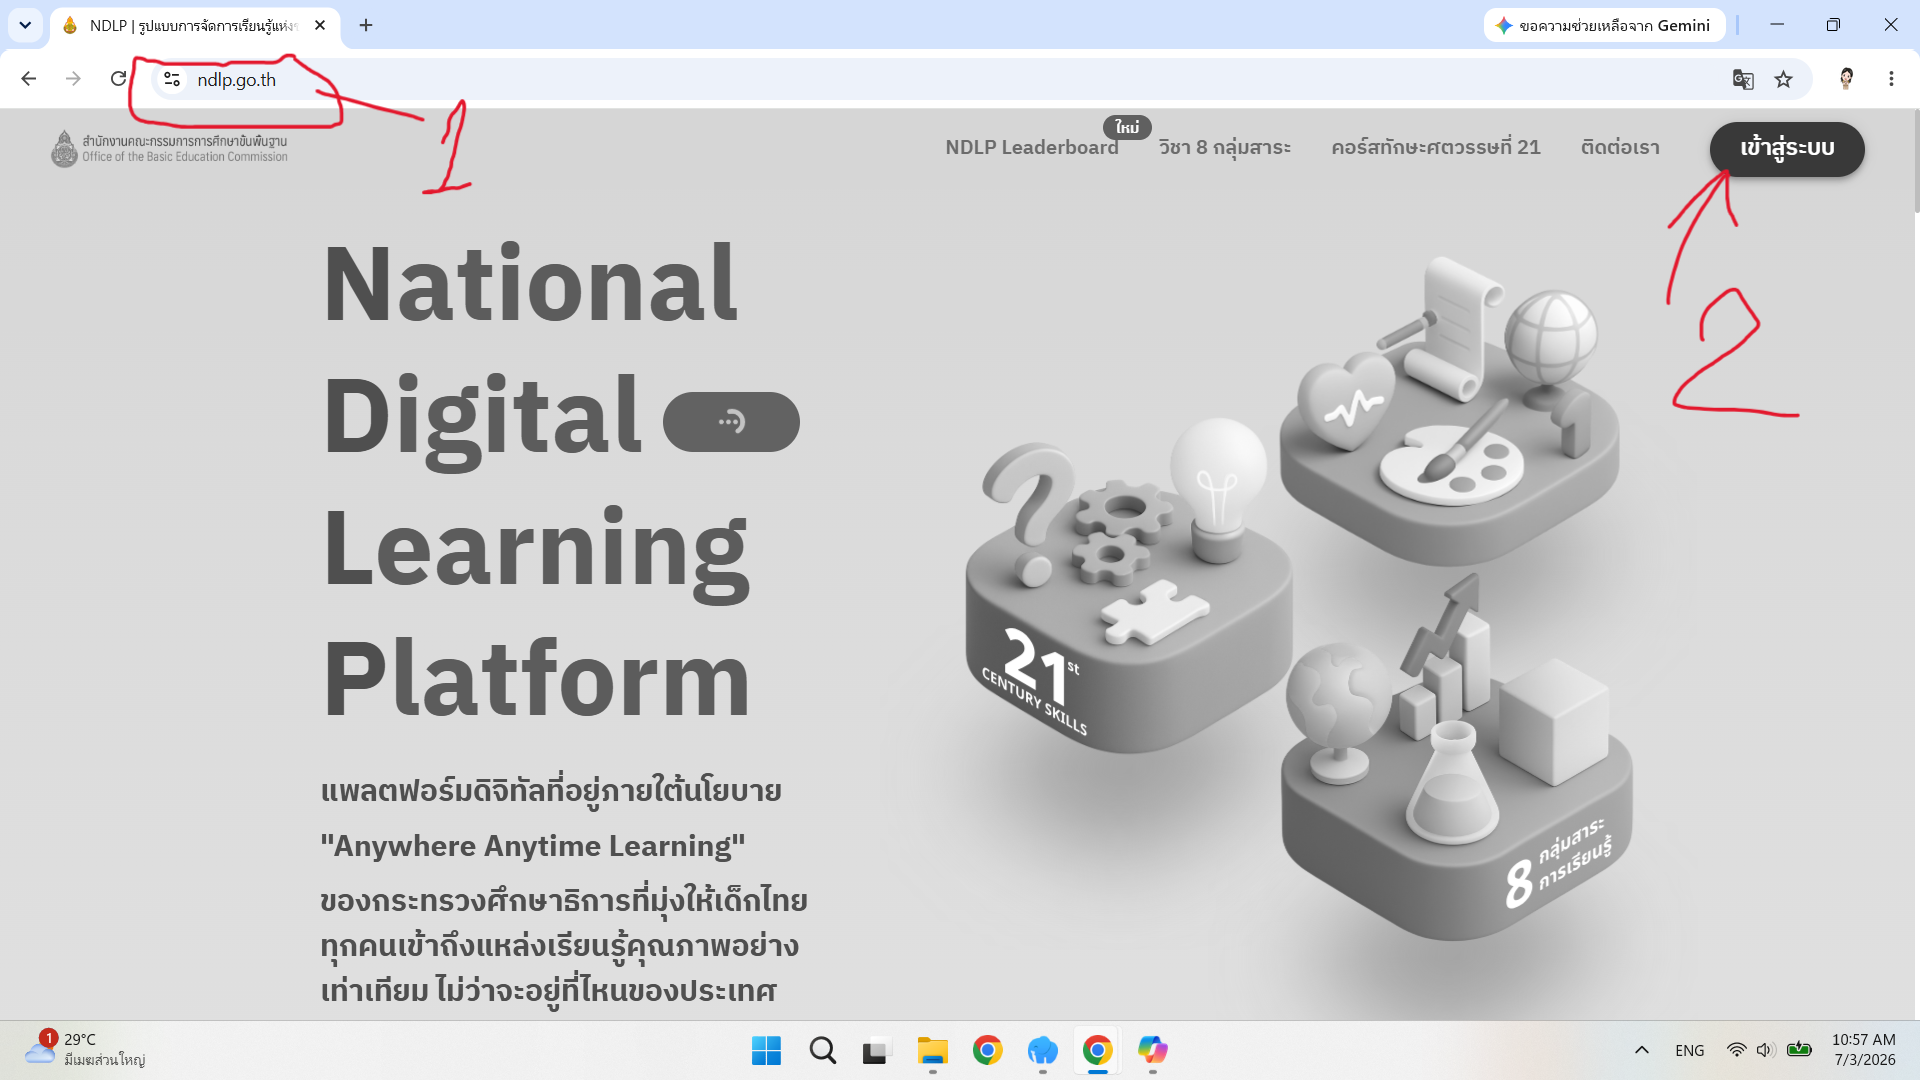Open the ติดต่อเรา contact link
Screen dimensions: 1920x1080
(x=1620, y=148)
